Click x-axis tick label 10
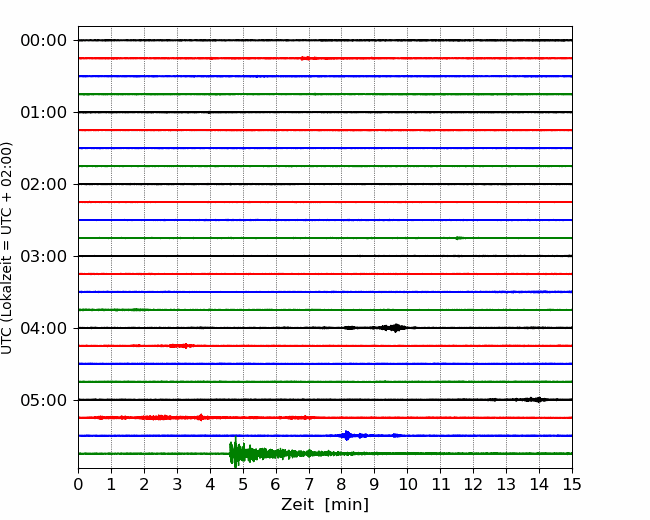Image resolution: width=650 pixels, height=520 pixels. point(408,484)
